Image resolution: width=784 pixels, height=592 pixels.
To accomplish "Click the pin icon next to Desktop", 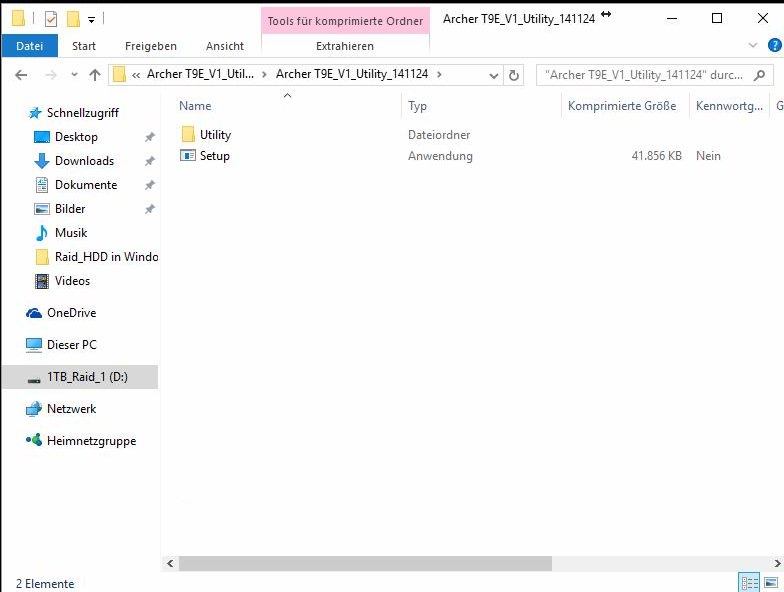I will (150, 137).
